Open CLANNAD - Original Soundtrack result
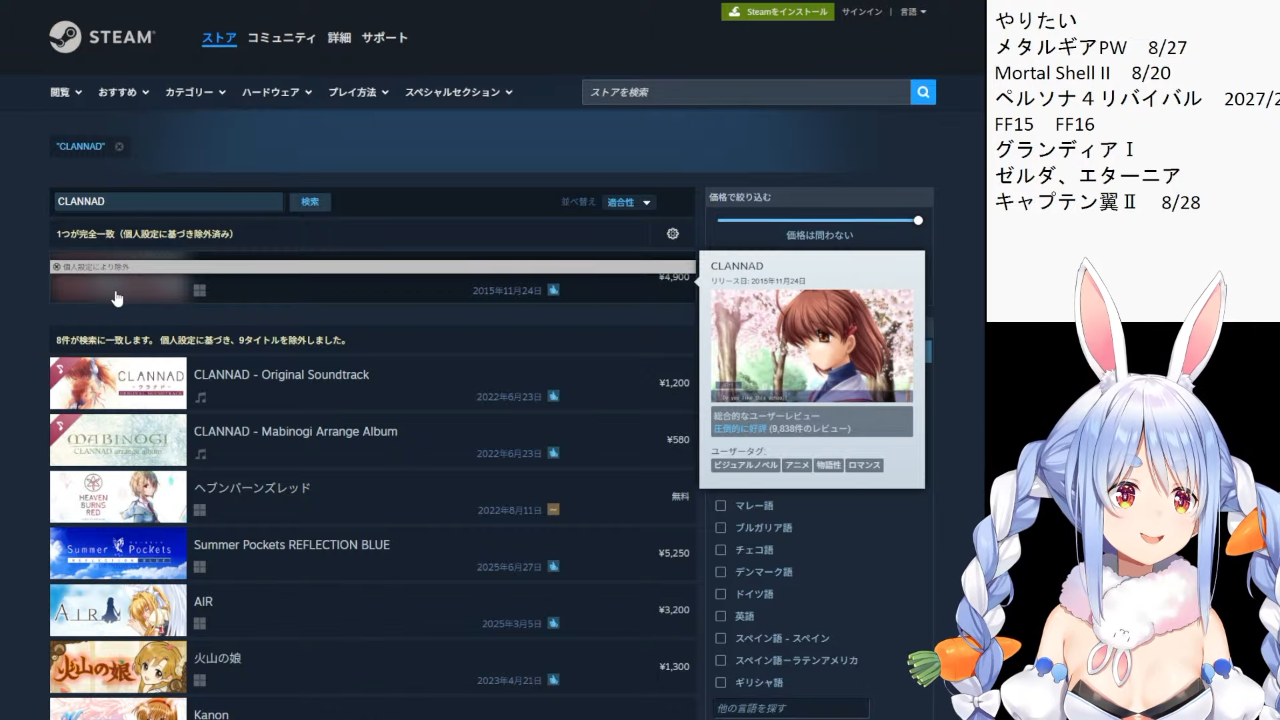 pyautogui.click(x=370, y=383)
